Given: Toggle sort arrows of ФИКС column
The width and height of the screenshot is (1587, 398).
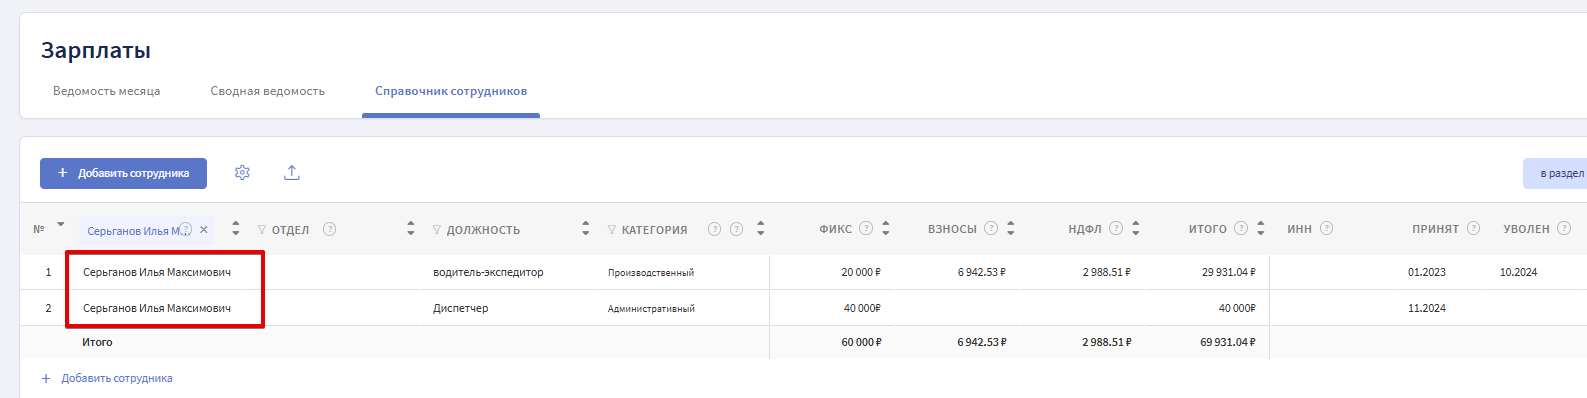Looking at the screenshot, I should point(886,229).
